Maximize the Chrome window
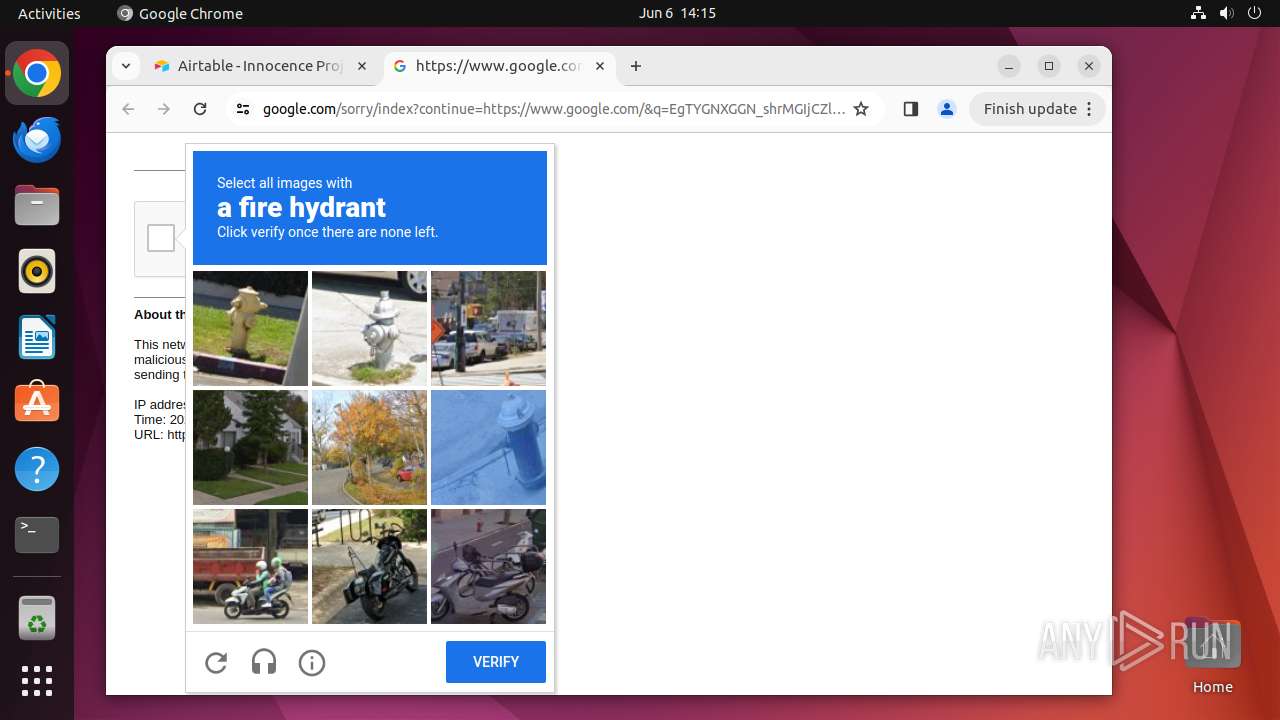 coord(1049,66)
